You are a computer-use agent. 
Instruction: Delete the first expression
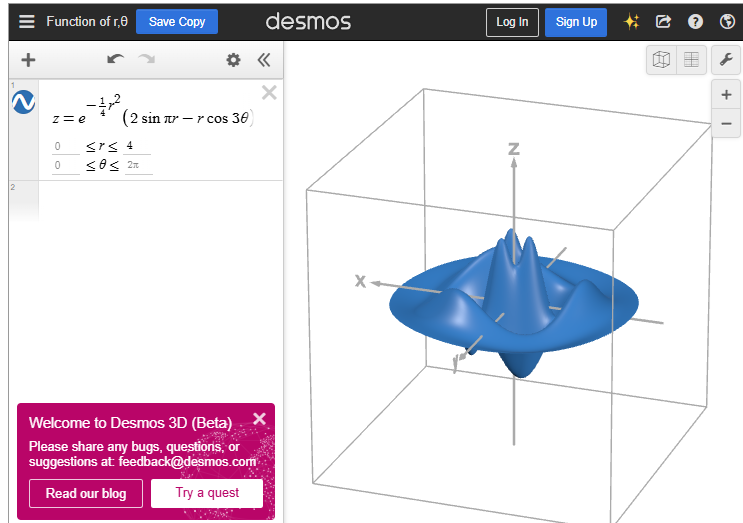269,93
